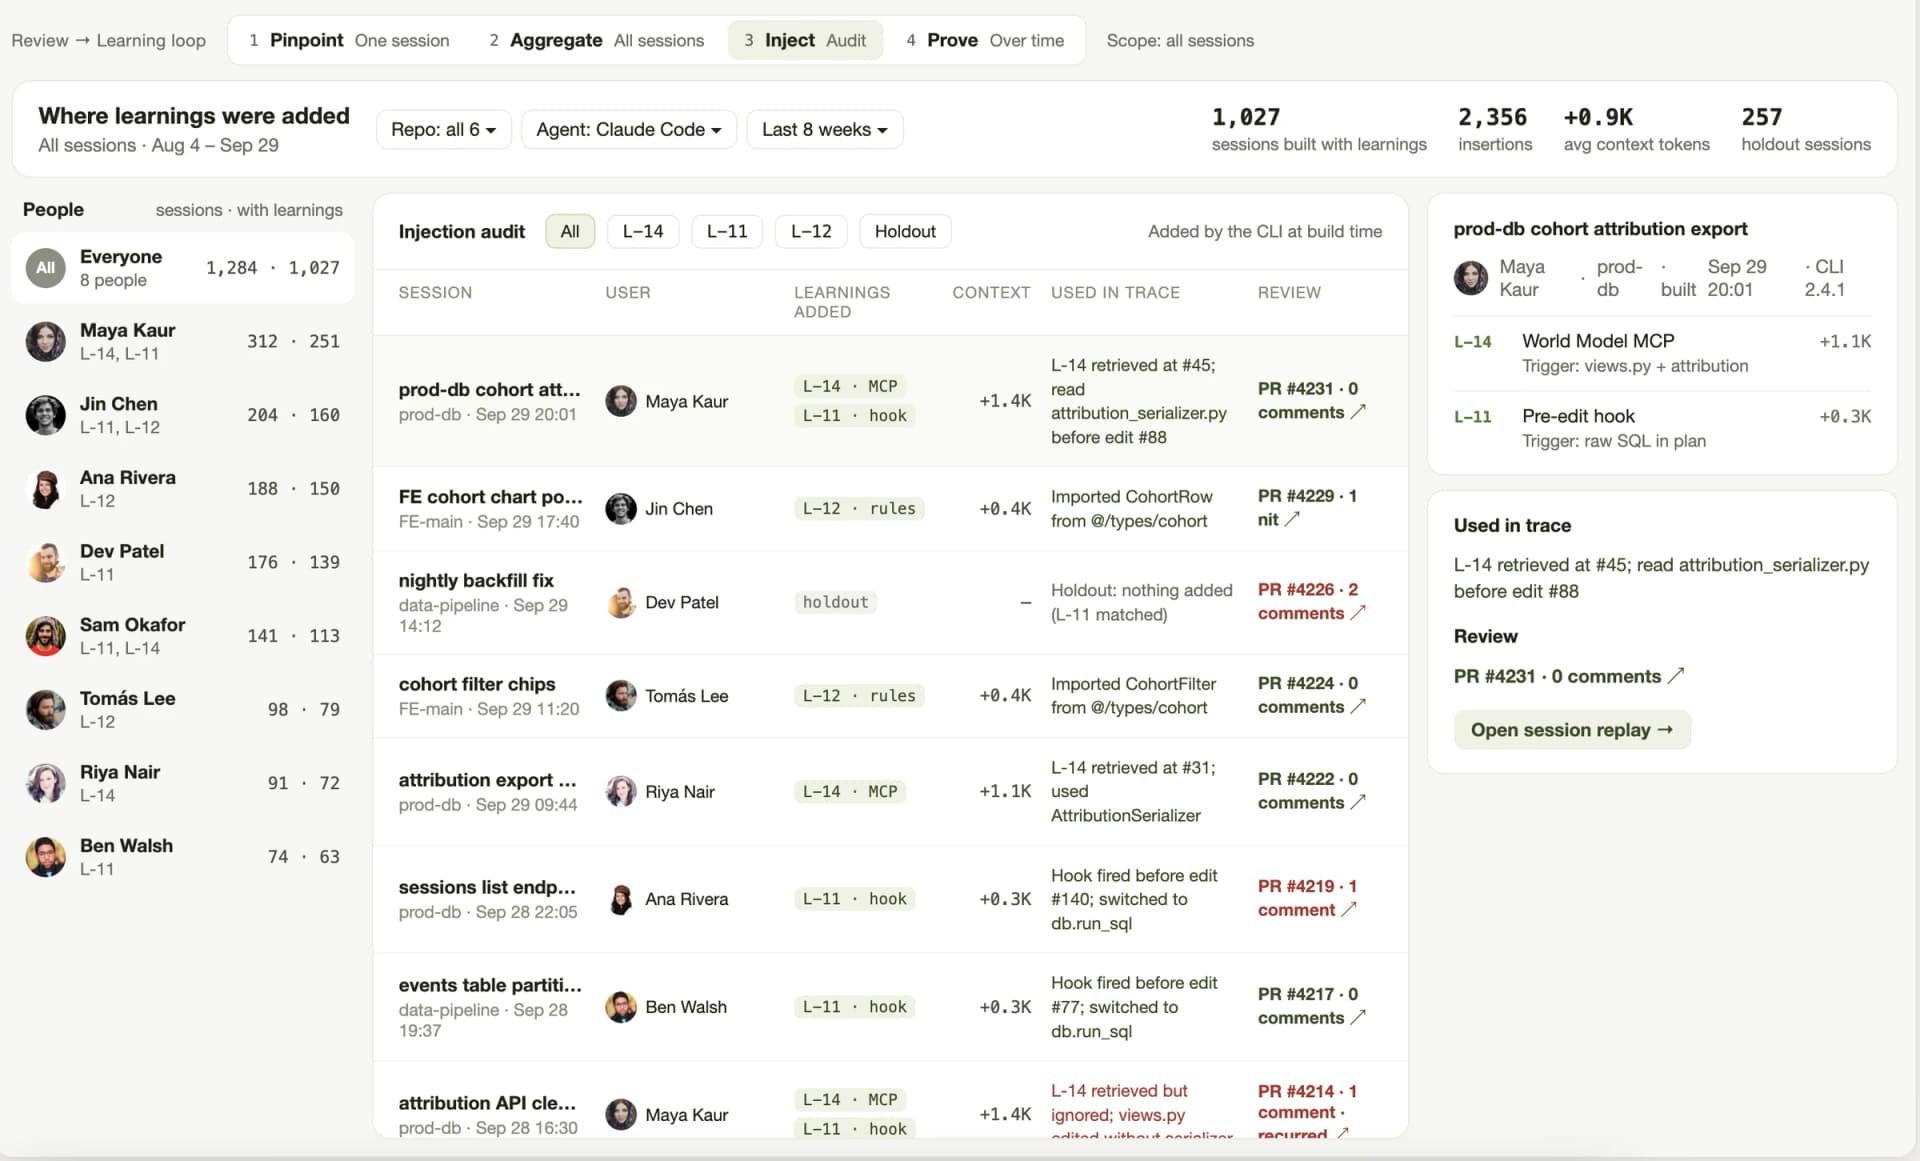Select the Holdout filter chip
Image resolution: width=1920 pixels, height=1161 pixels.
(905, 231)
